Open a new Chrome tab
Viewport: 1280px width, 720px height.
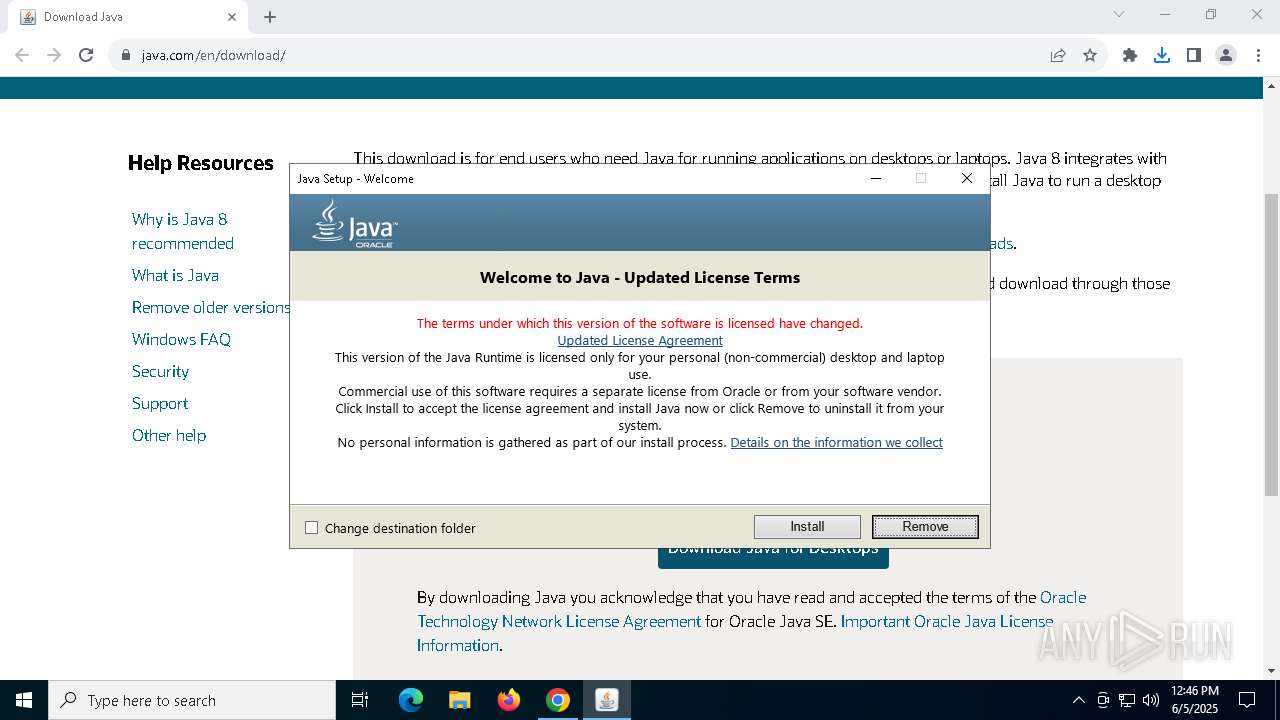tap(270, 17)
